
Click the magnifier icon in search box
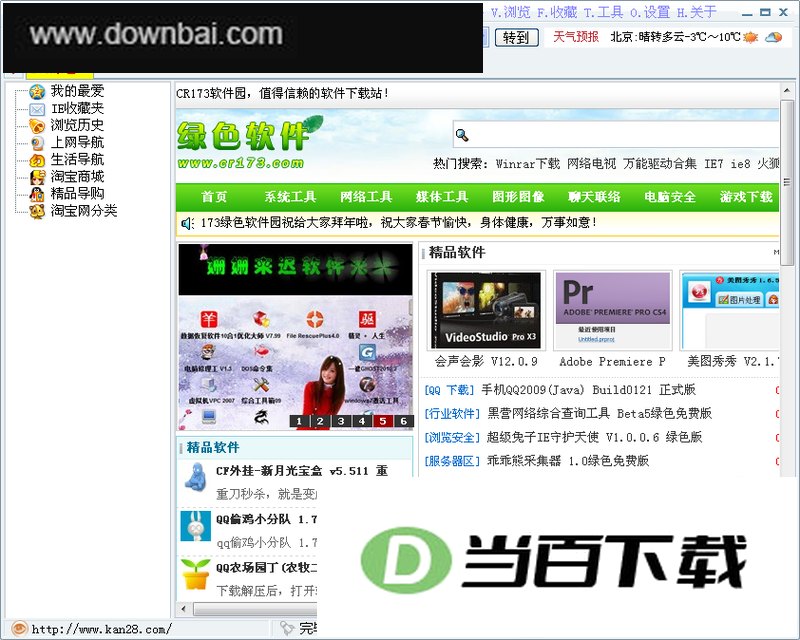462,135
